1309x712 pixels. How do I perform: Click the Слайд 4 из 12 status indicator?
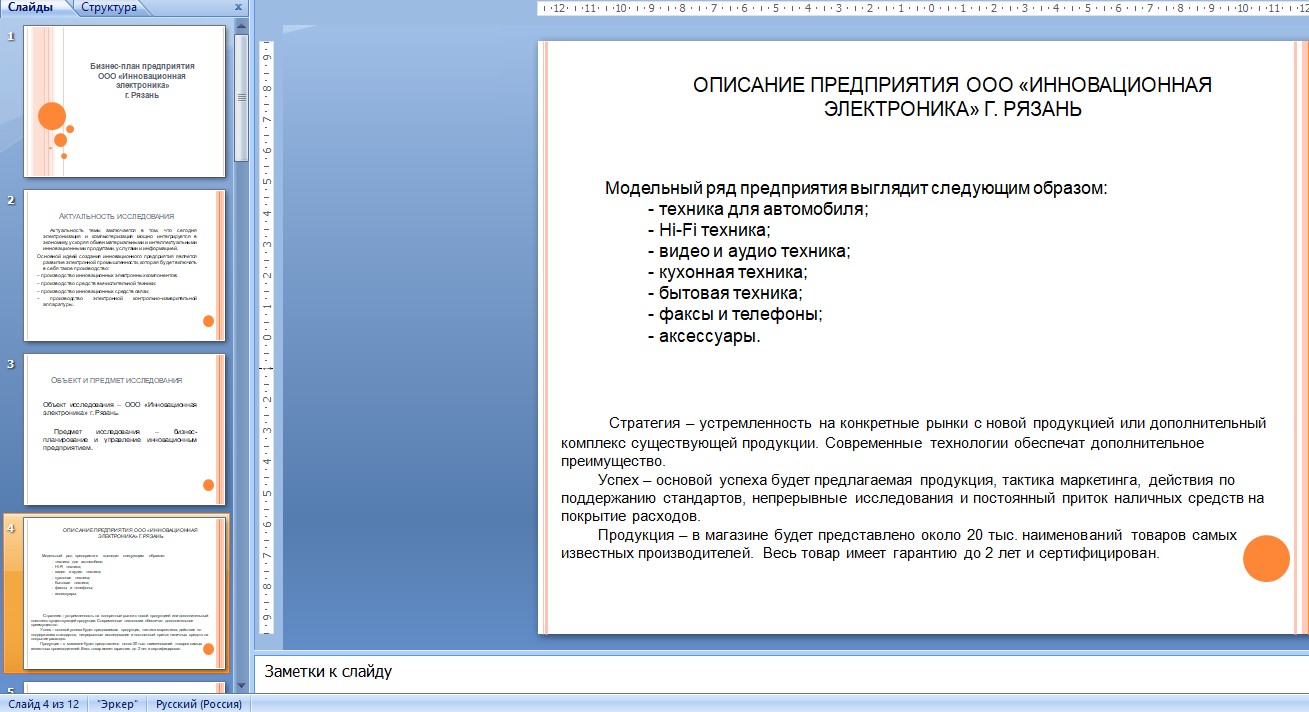coord(43,704)
